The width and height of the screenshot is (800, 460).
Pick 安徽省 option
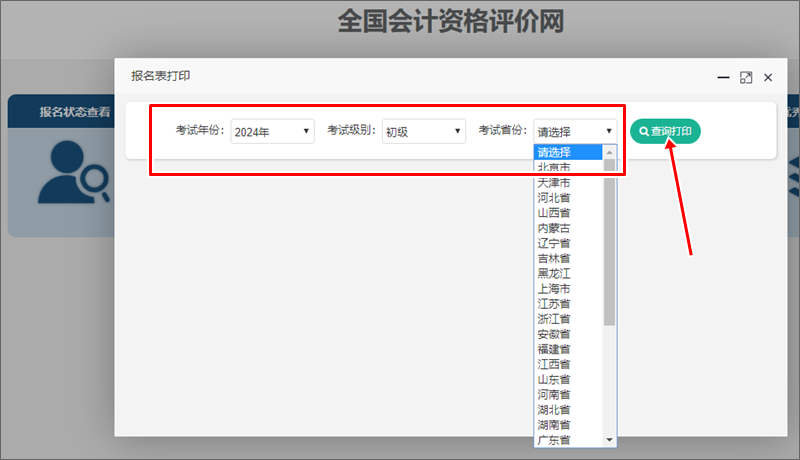[x=568, y=334]
